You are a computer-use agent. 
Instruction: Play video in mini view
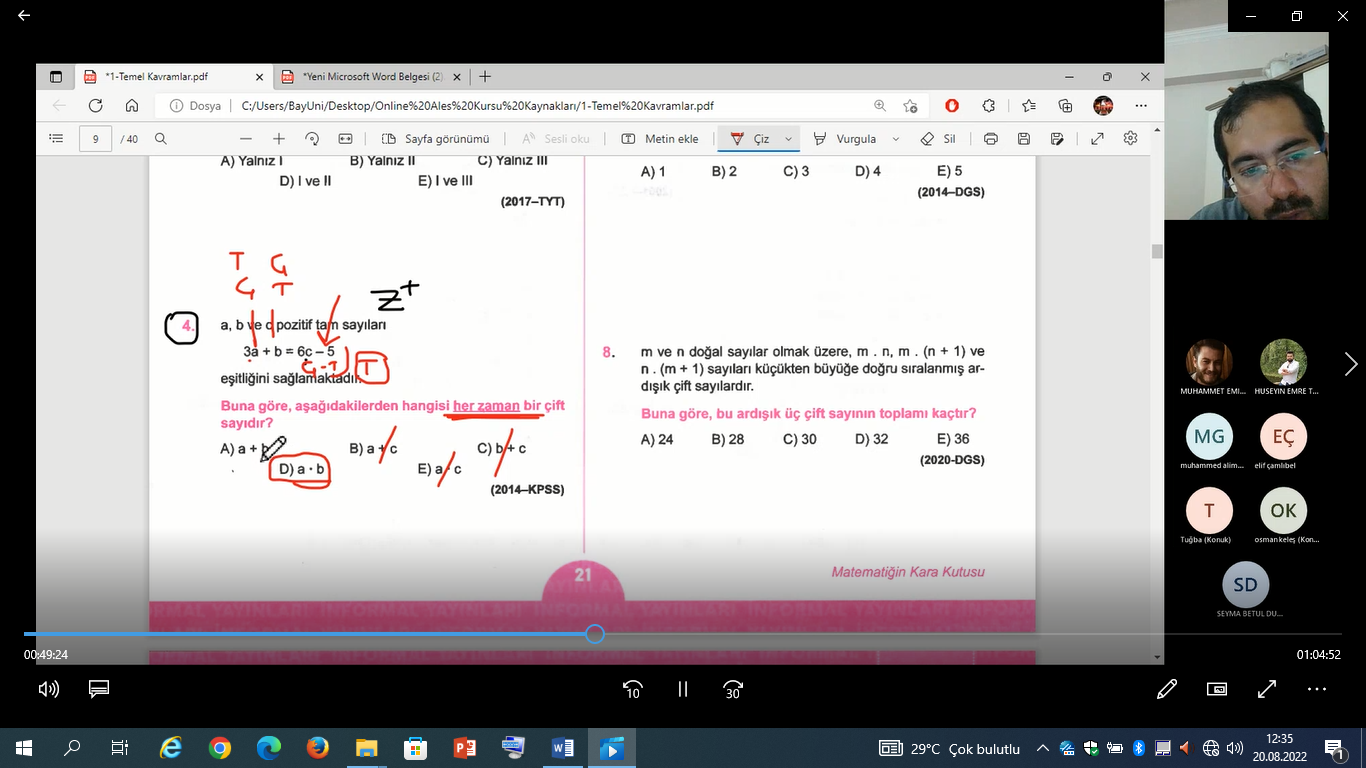(x=1217, y=689)
